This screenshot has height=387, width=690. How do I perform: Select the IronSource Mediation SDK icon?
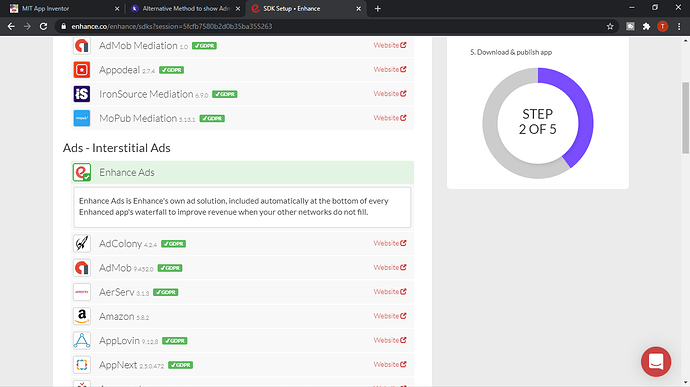coord(82,94)
